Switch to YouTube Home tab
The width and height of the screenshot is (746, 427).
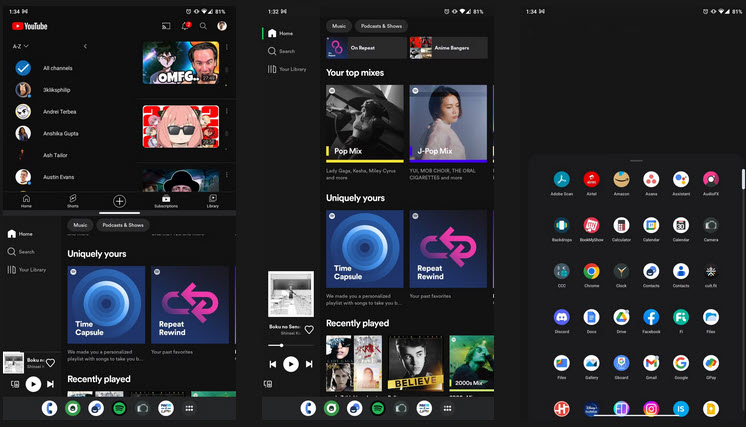pos(26,201)
